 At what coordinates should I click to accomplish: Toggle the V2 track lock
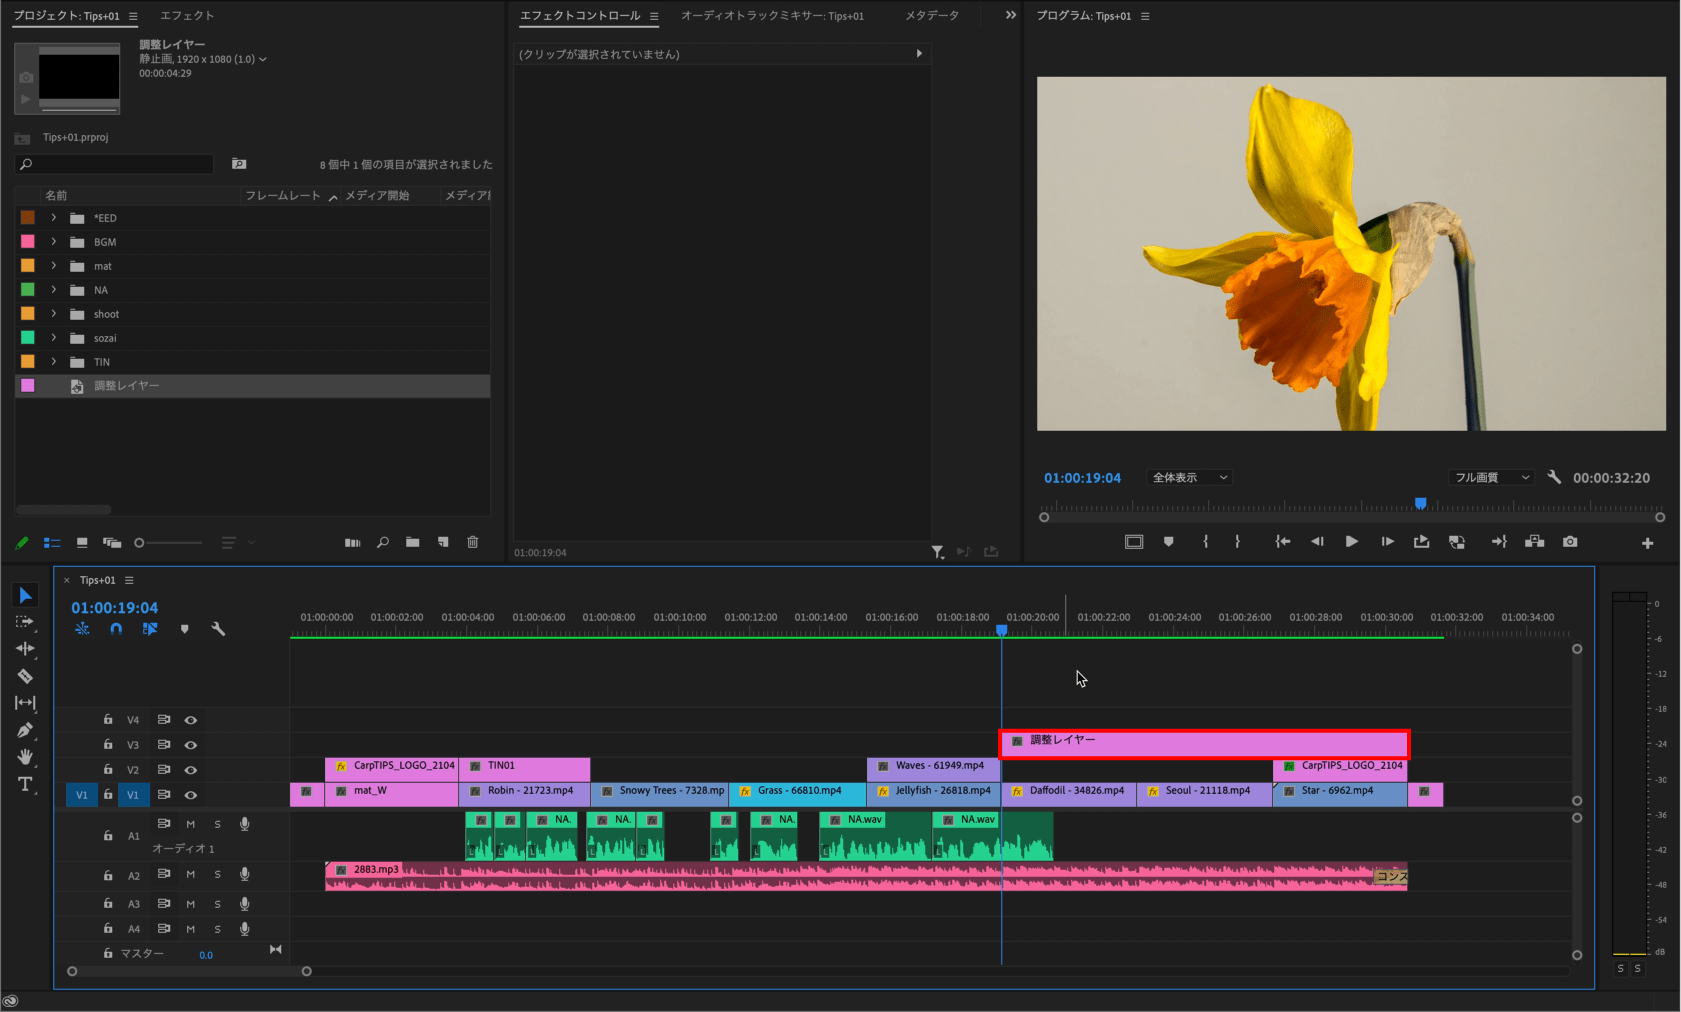[x=108, y=770]
